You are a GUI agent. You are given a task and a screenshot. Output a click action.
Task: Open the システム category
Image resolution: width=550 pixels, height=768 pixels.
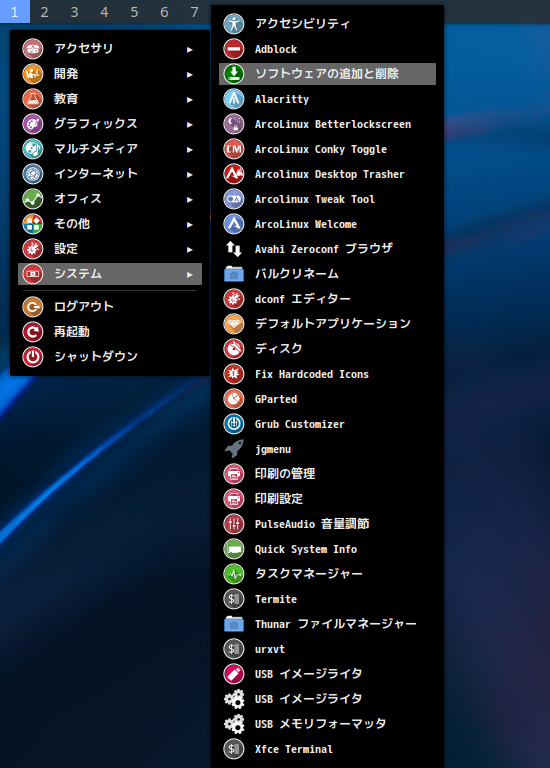(110, 274)
